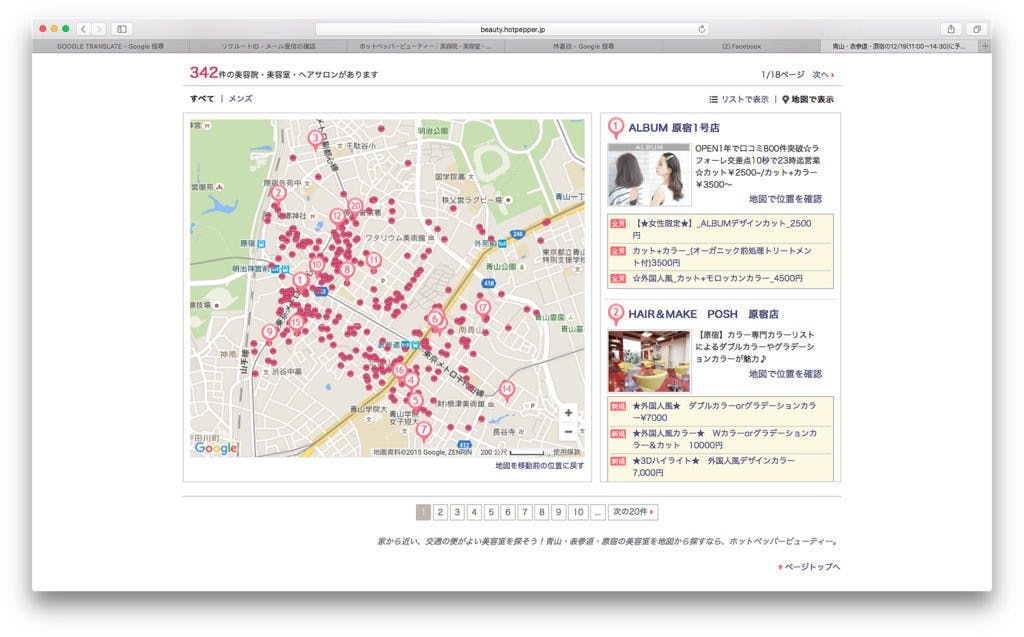Click the Safari back arrow button
Screen dimensions: 1024x637
(84, 29)
